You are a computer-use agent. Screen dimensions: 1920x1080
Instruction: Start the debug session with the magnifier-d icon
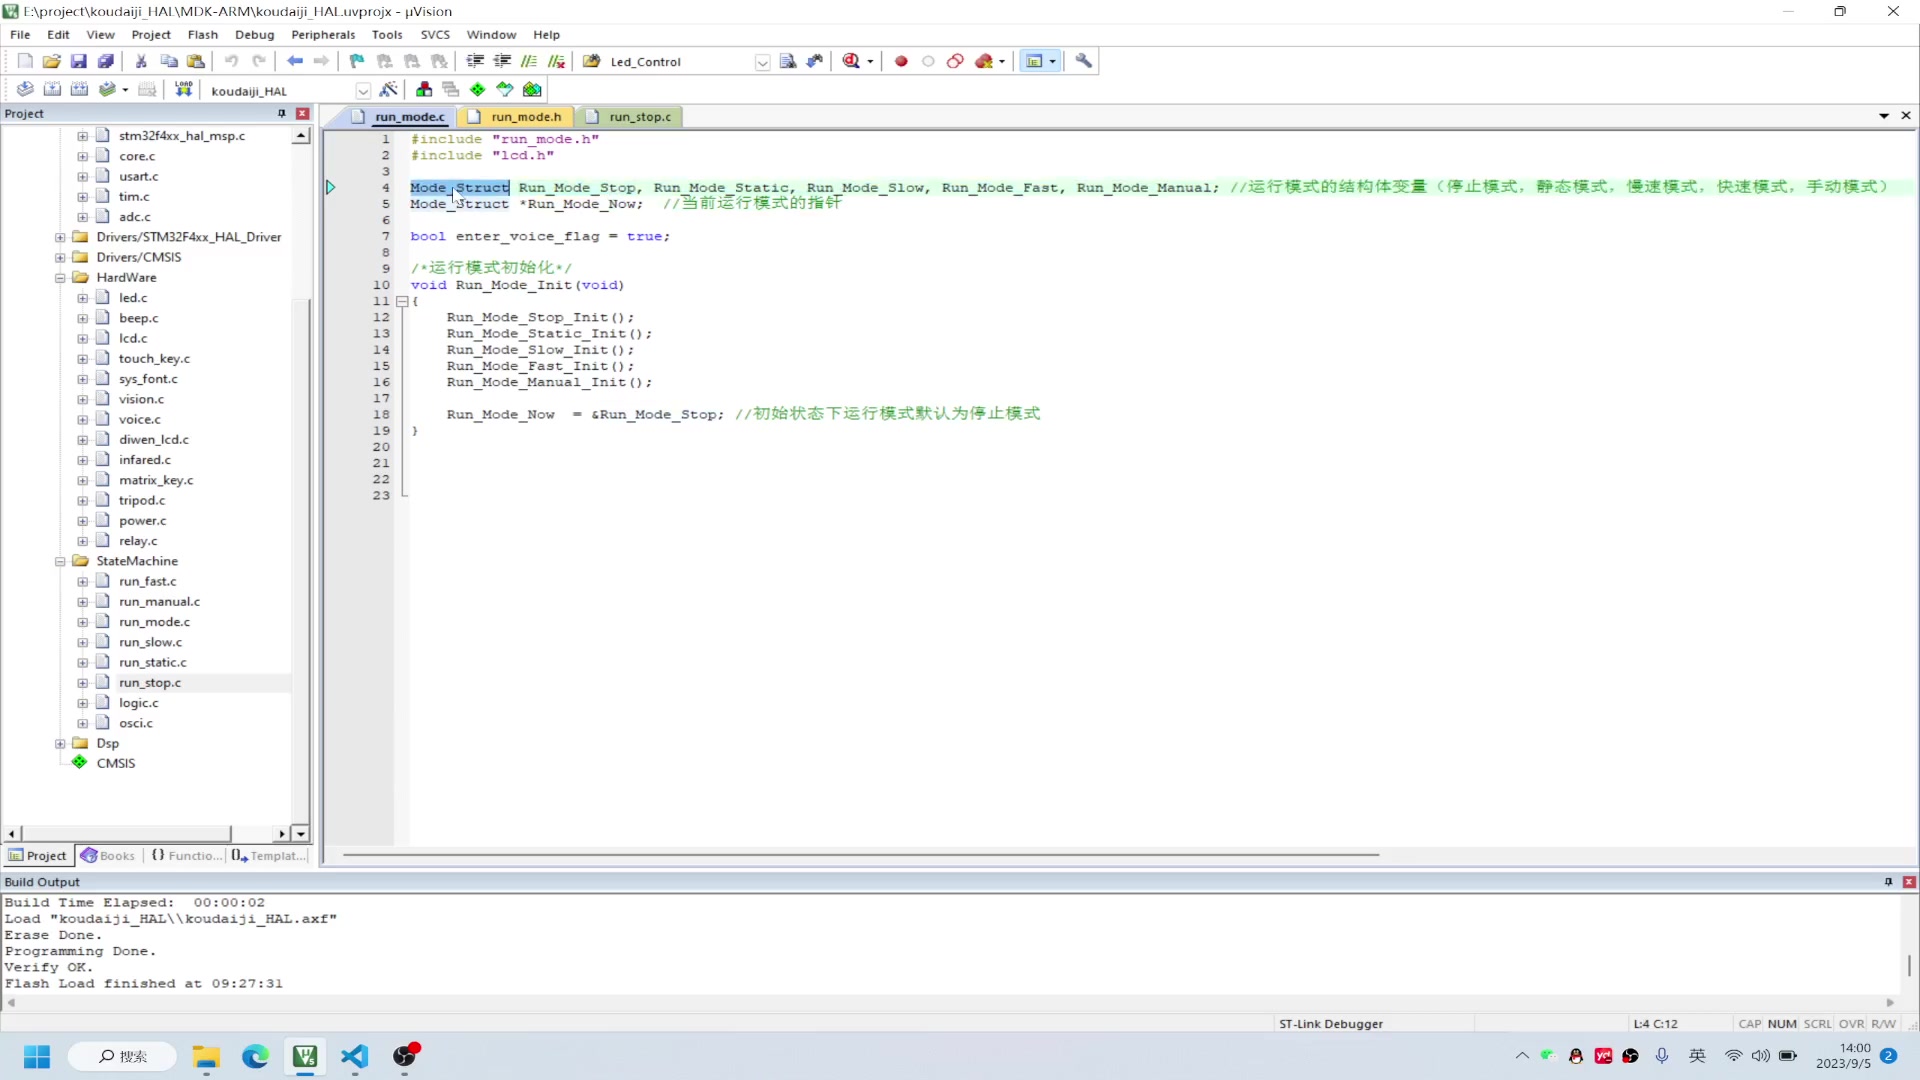[x=851, y=61]
